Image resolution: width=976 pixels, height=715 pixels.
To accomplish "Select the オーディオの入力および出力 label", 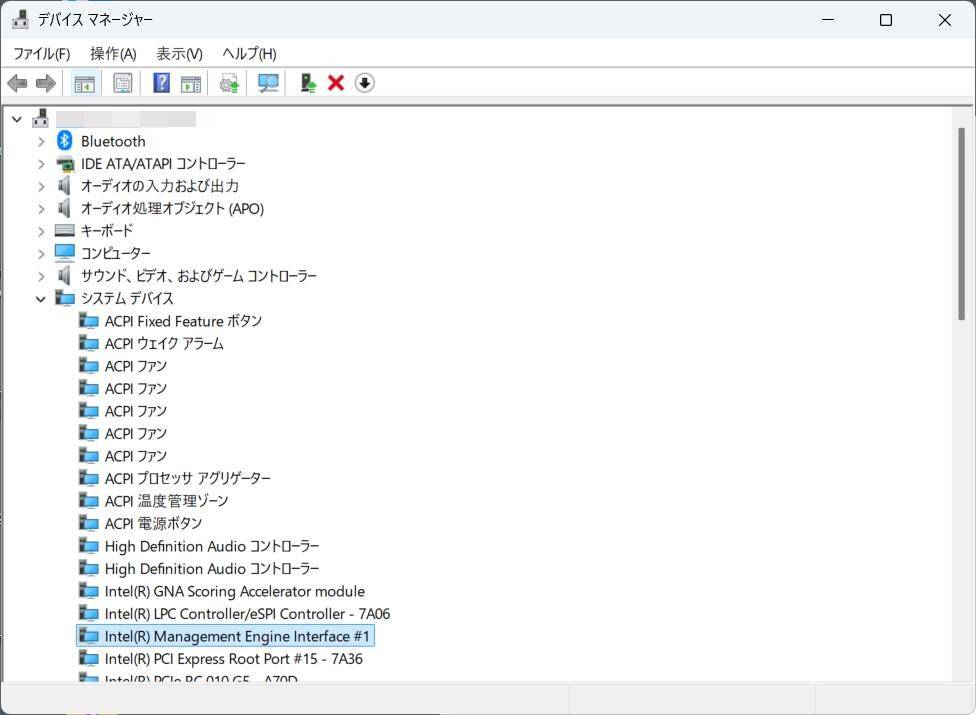I will click(160, 186).
